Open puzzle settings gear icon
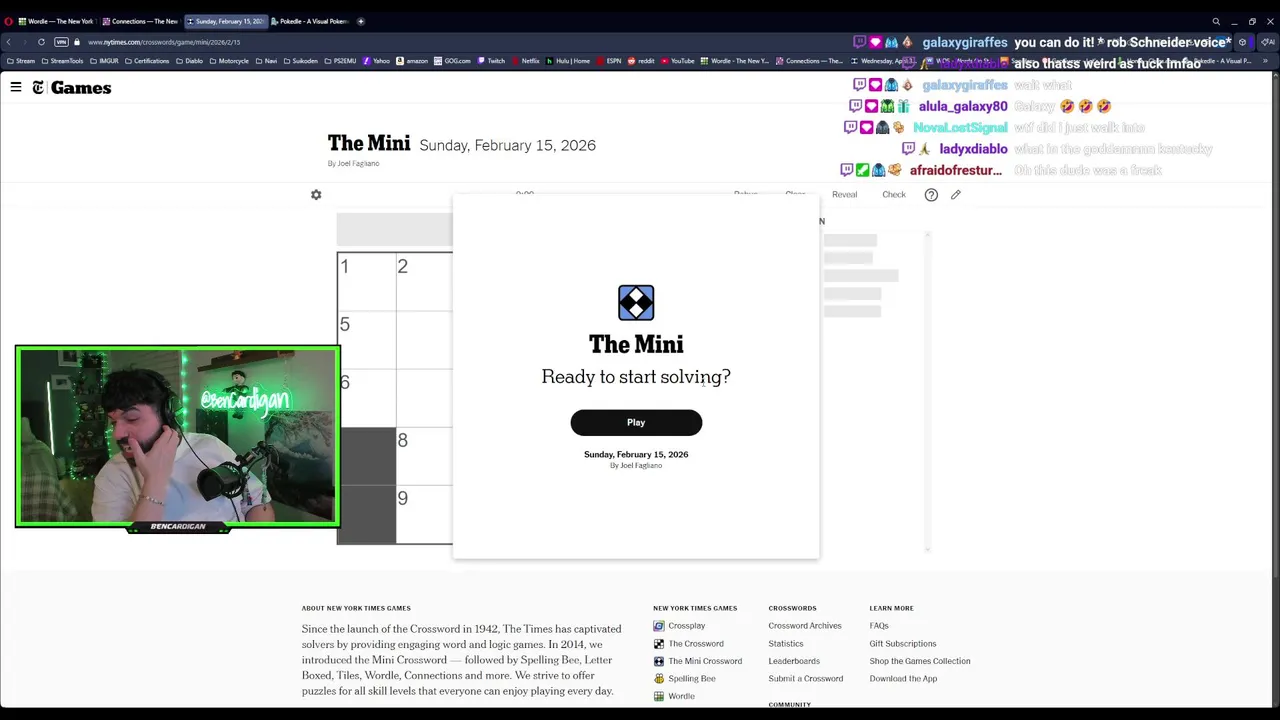Image resolution: width=1280 pixels, height=720 pixels. pos(316,194)
